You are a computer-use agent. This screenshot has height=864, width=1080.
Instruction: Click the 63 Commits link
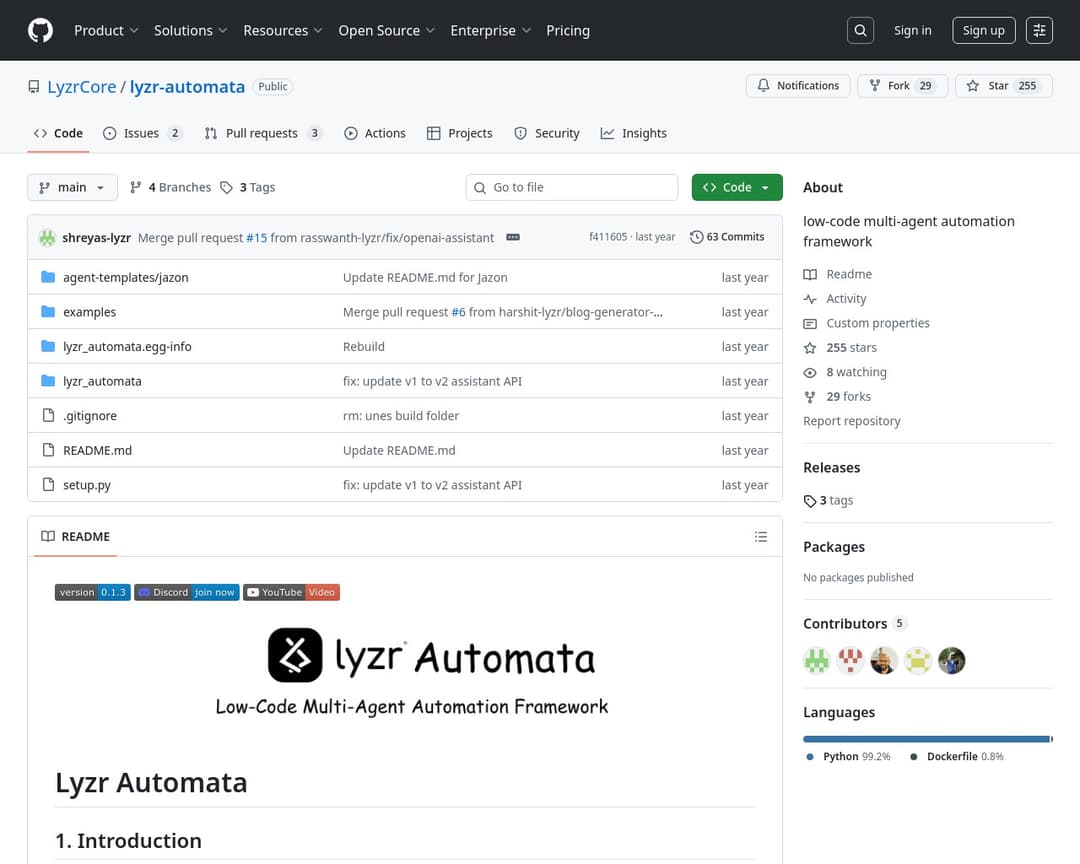click(x=727, y=237)
